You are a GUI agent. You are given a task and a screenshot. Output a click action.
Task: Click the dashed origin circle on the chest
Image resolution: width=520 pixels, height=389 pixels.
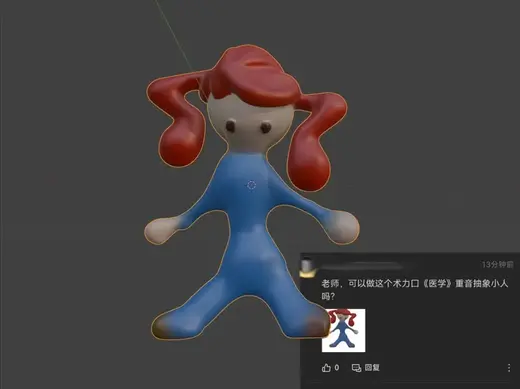(x=251, y=185)
